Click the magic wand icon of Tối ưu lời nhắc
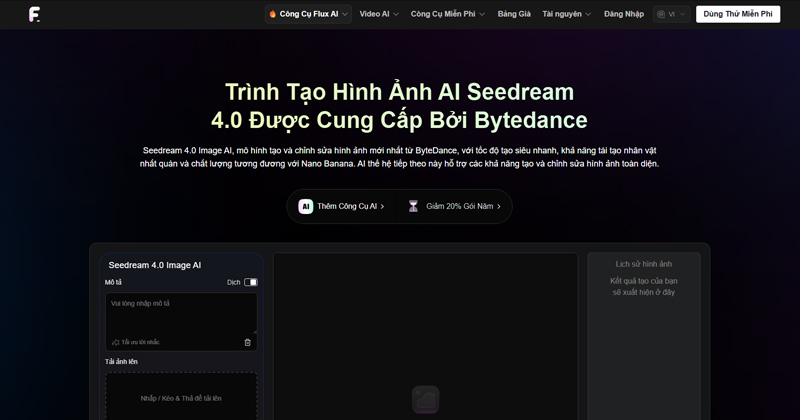 (115, 342)
